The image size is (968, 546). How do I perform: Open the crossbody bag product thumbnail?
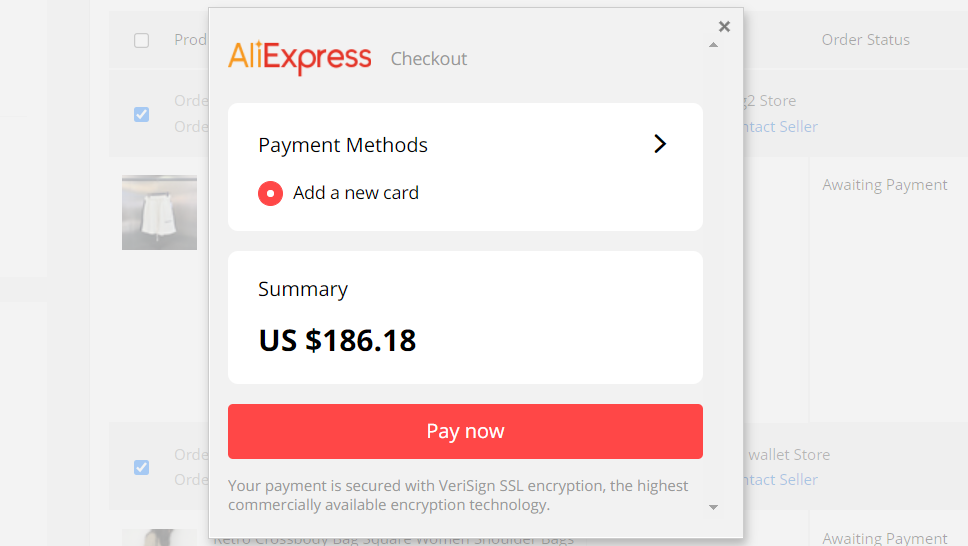click(x=159, y=537)
